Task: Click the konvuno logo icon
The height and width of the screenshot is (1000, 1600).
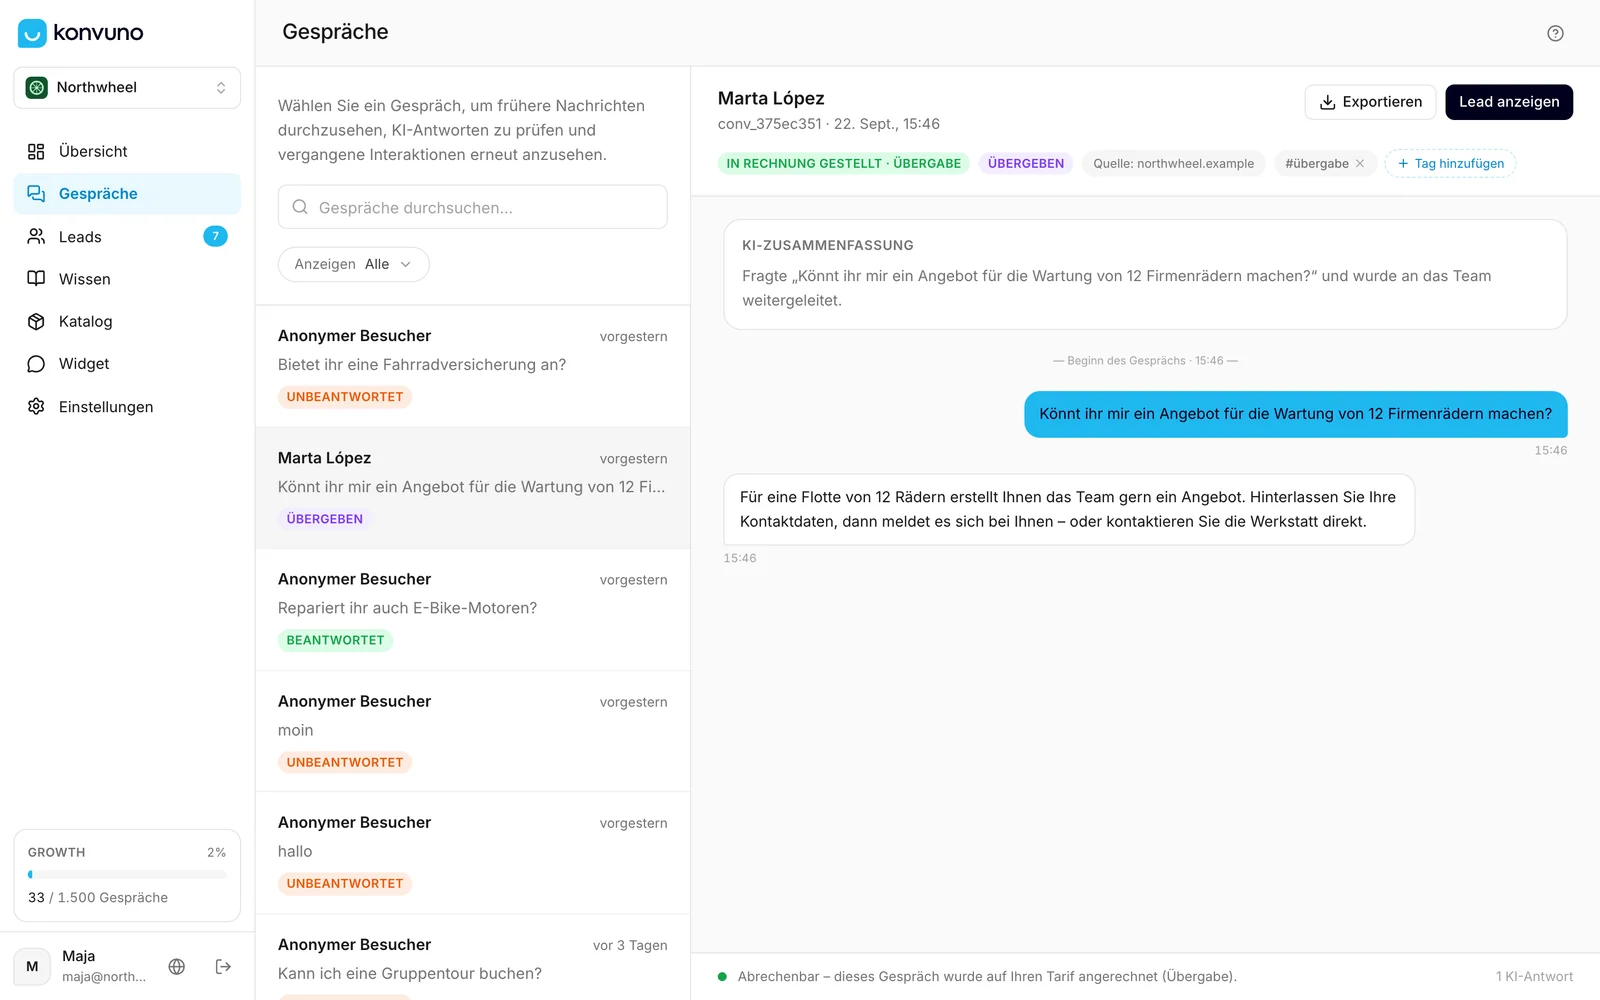Action: [32, 33]
